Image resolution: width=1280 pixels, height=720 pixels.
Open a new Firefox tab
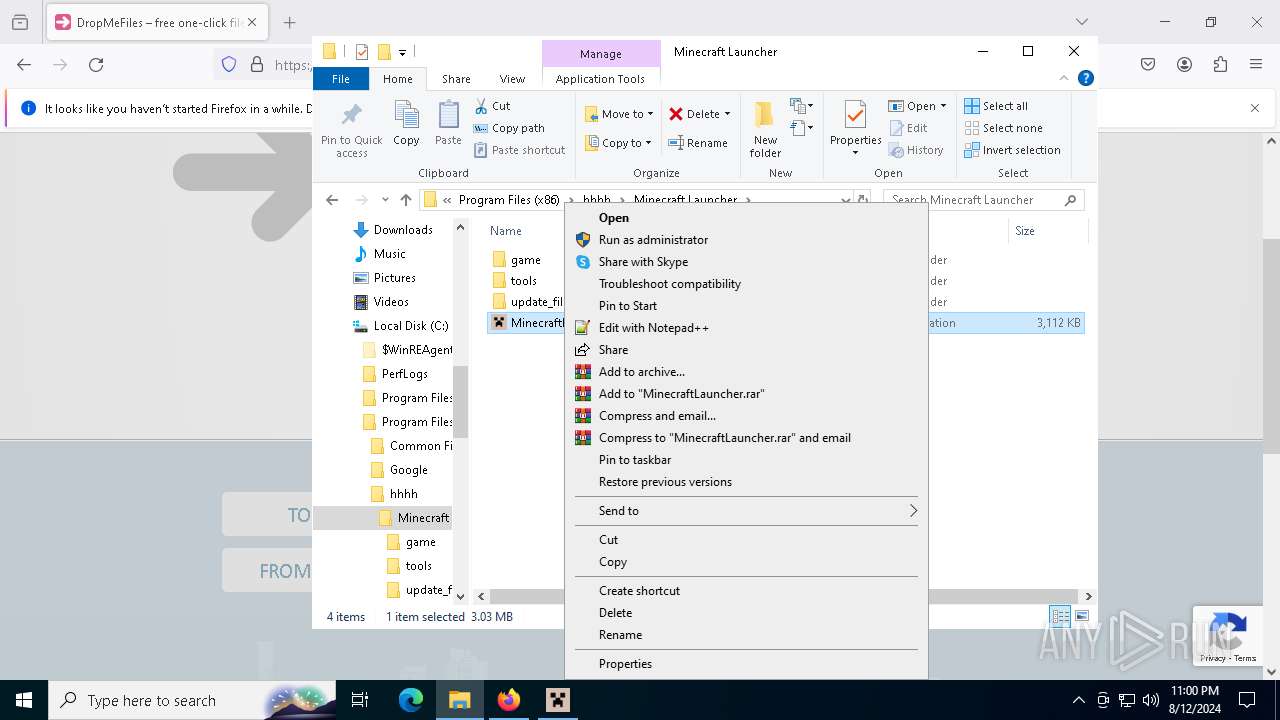click(289, 22)
